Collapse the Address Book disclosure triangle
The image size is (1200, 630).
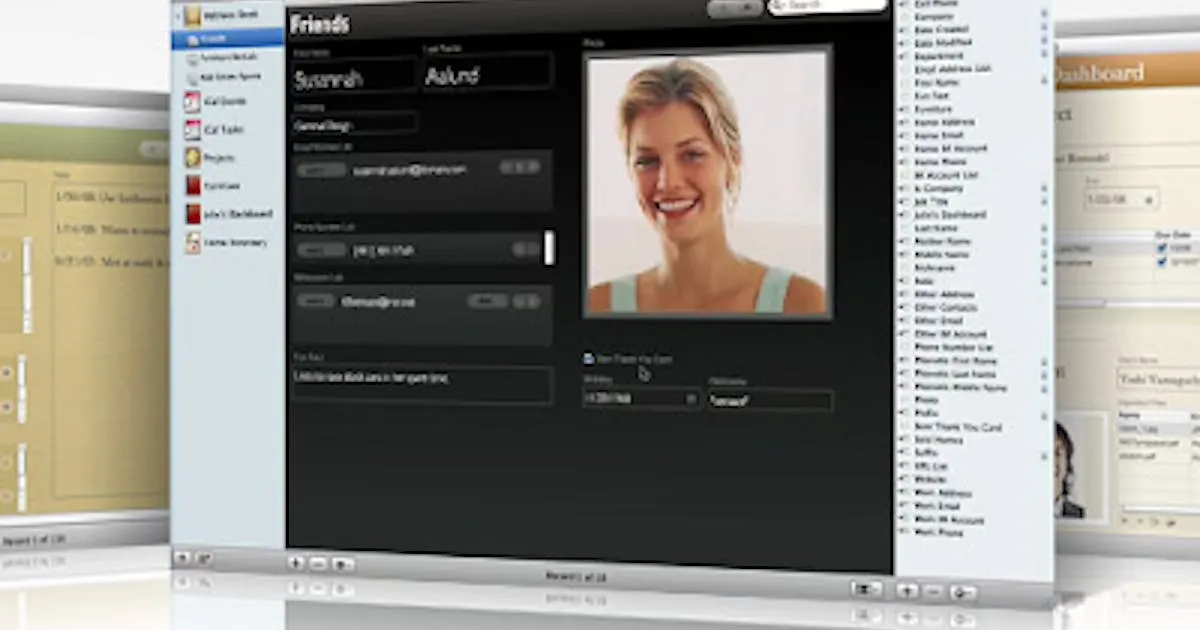click(x=179, y=16)
